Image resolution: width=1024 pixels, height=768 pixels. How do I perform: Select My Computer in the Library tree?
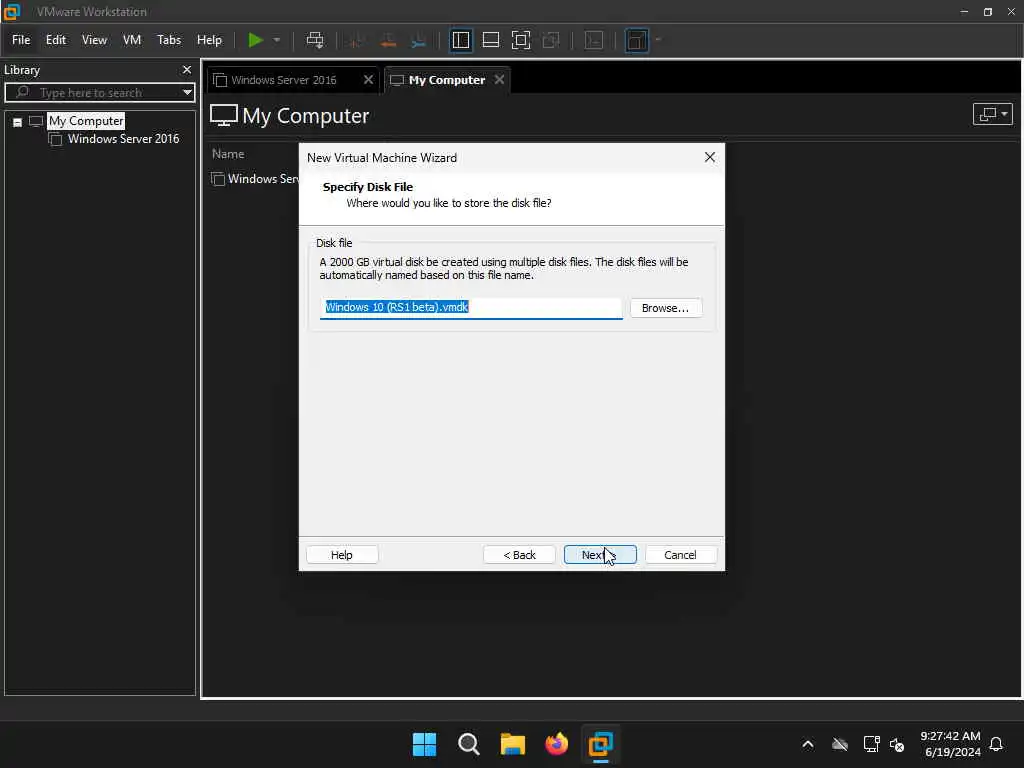click(x=86, y=121)
